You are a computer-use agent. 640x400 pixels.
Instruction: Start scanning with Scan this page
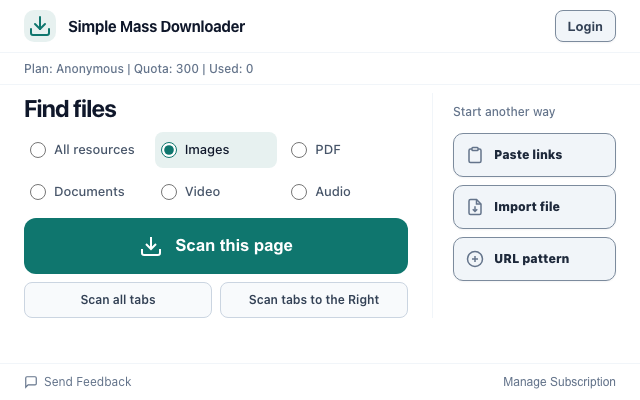[216, 246]
